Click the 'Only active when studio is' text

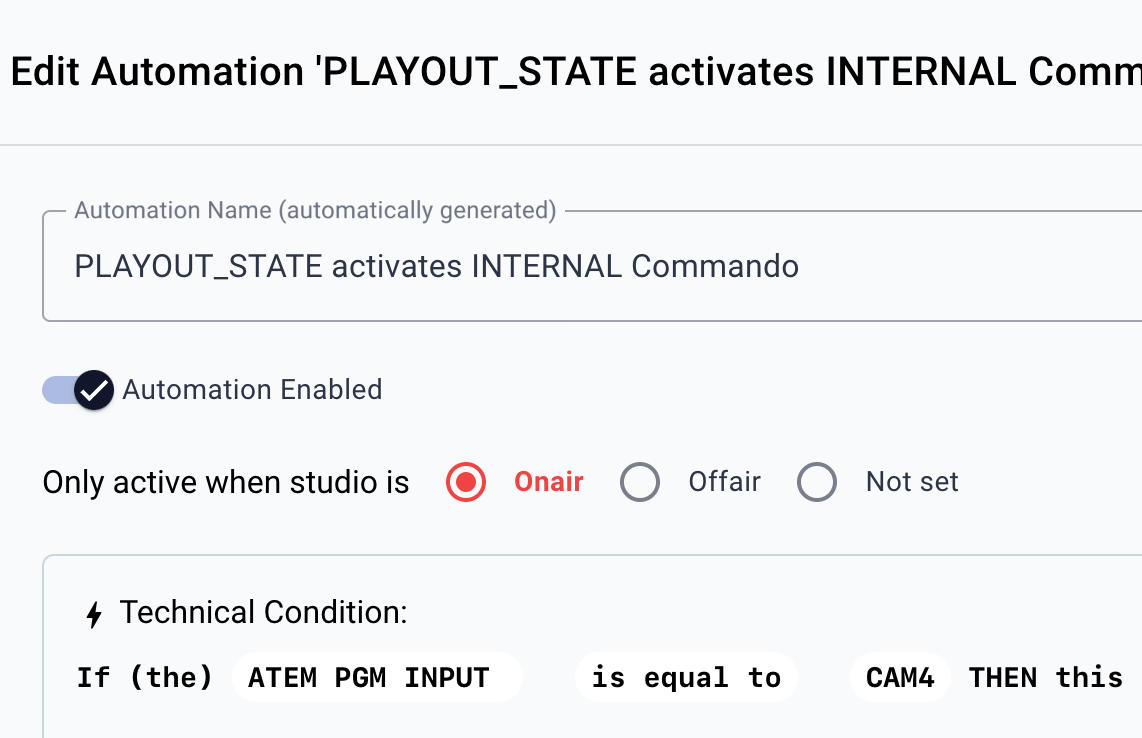coord(226,482)
